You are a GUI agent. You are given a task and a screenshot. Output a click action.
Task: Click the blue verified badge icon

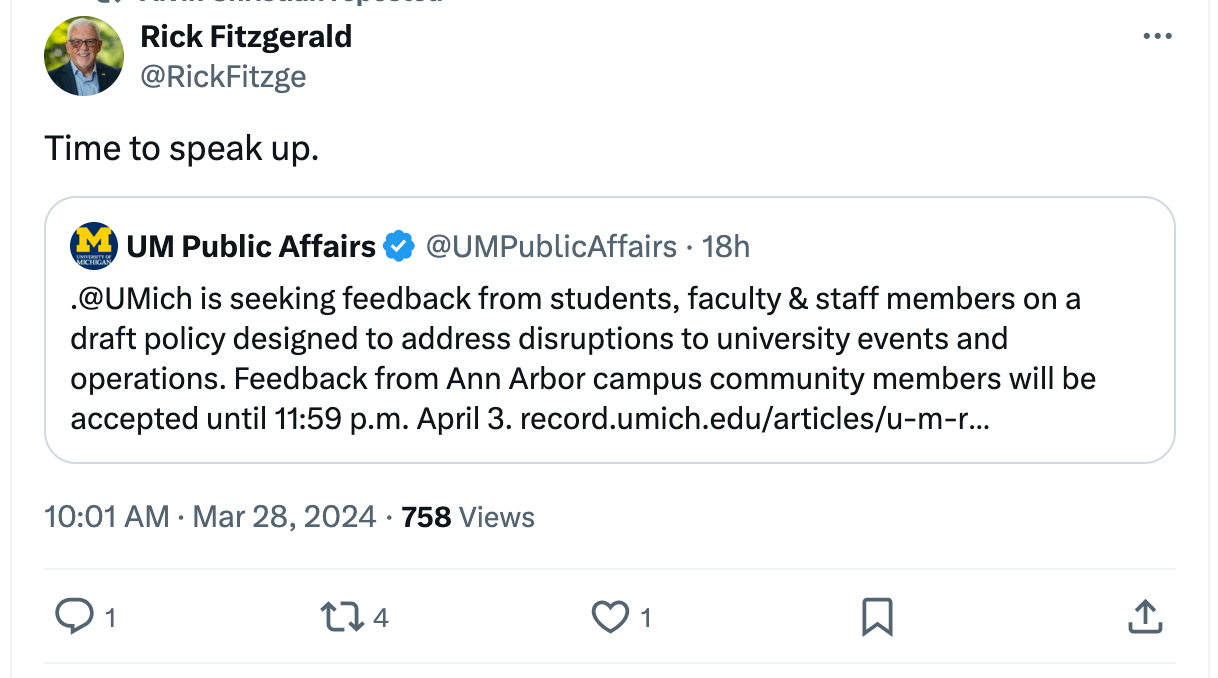(400, 246)
